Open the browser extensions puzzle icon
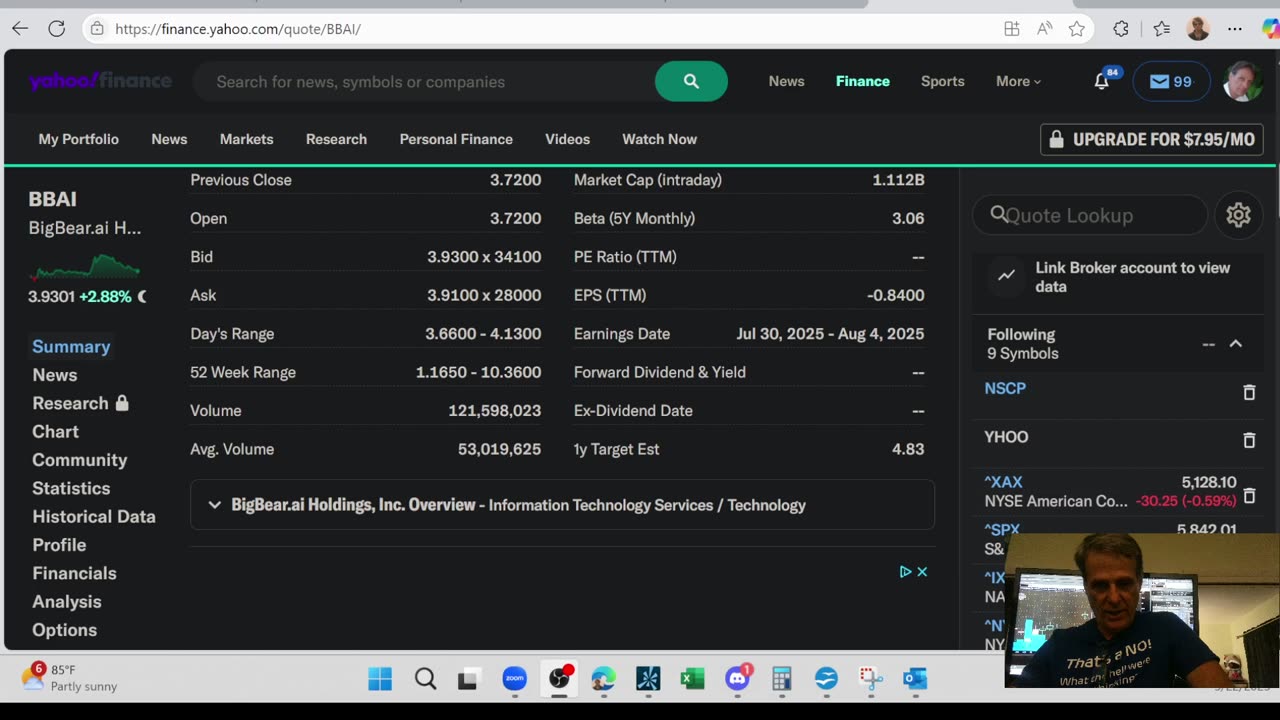Viewport: 1280px width, 720px height. (x=1121, y=29)
